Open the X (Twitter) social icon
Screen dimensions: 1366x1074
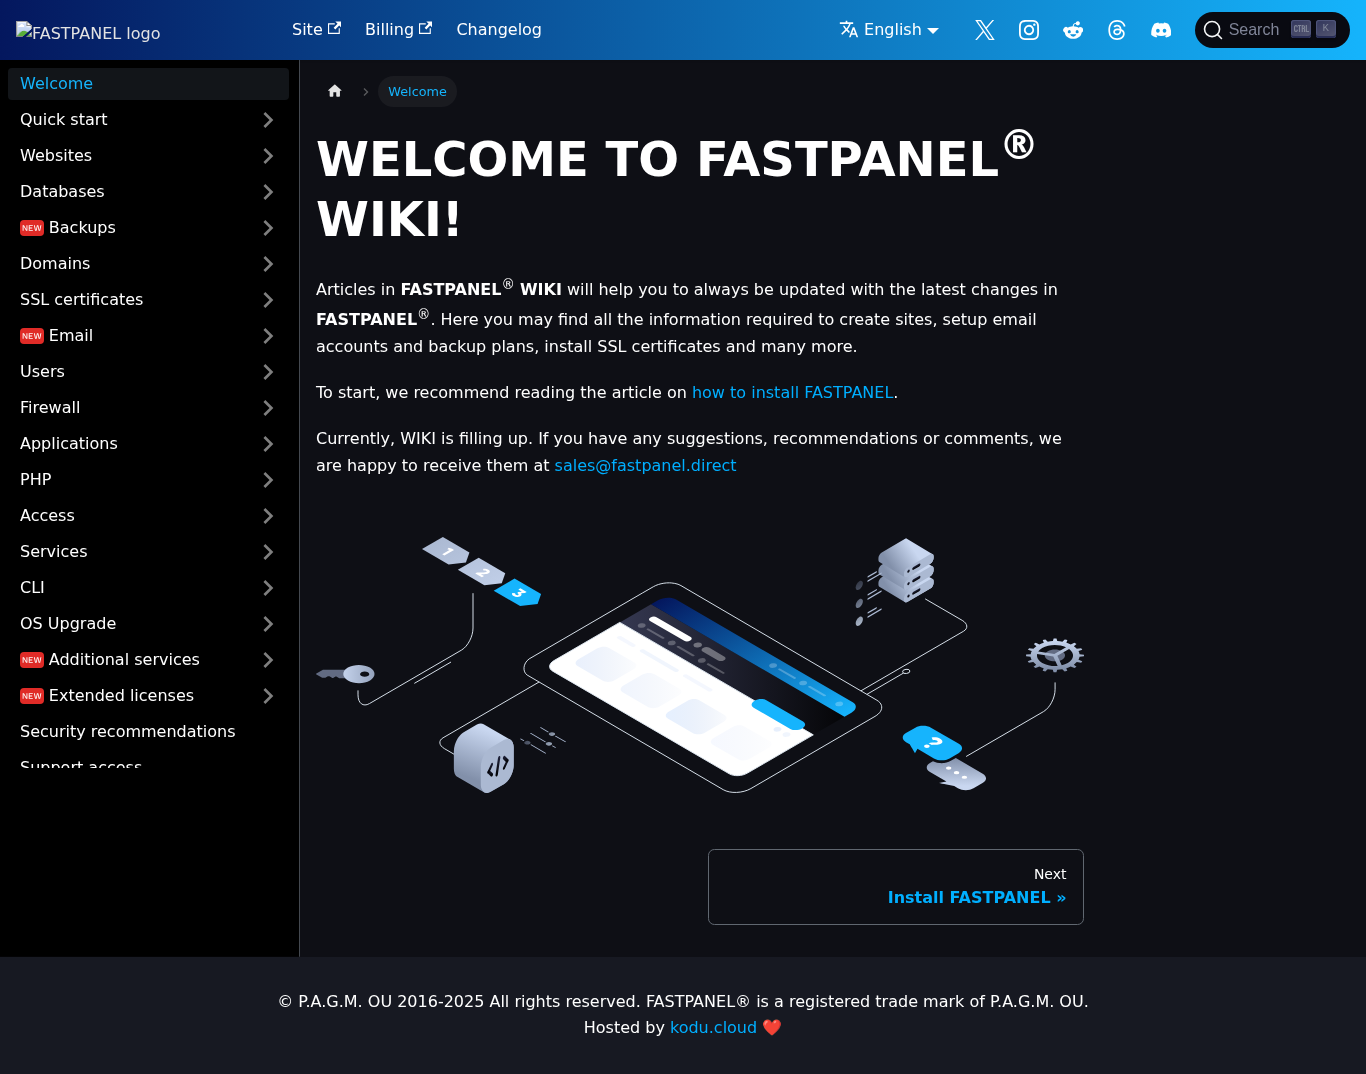coord(985,30)
